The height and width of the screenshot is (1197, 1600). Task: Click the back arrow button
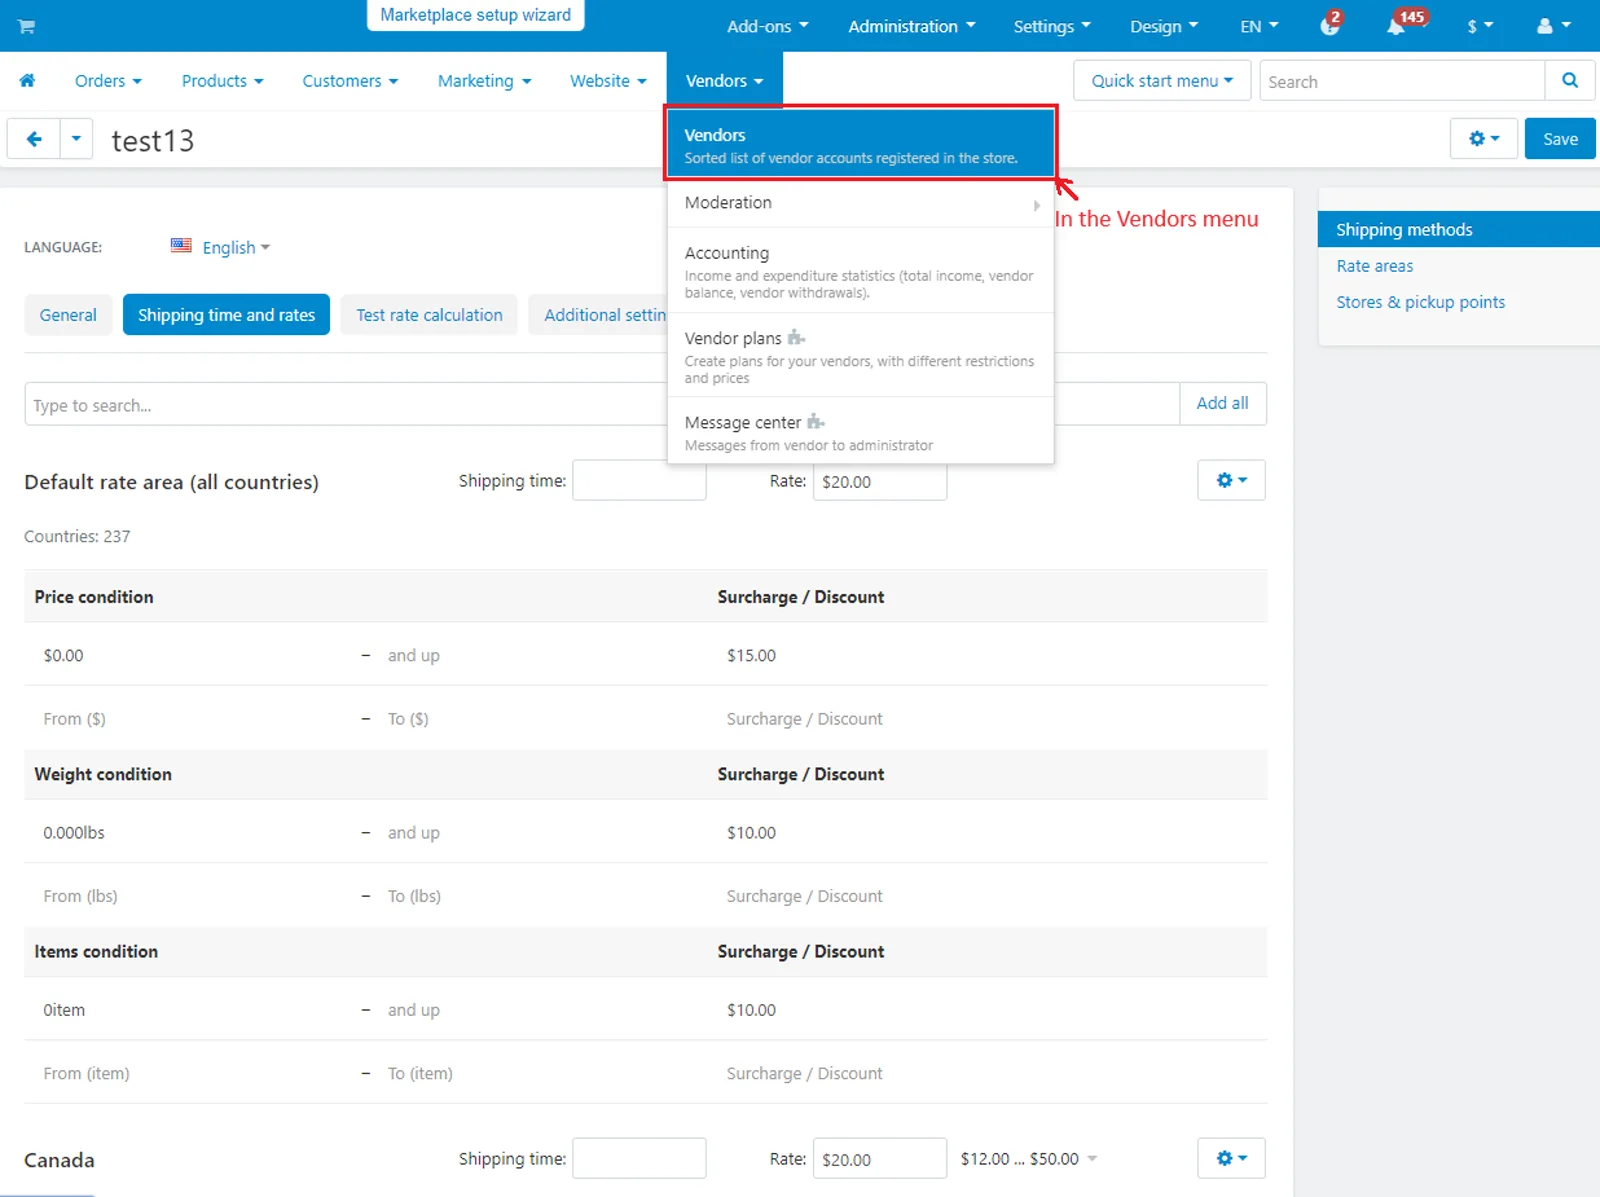34,139
